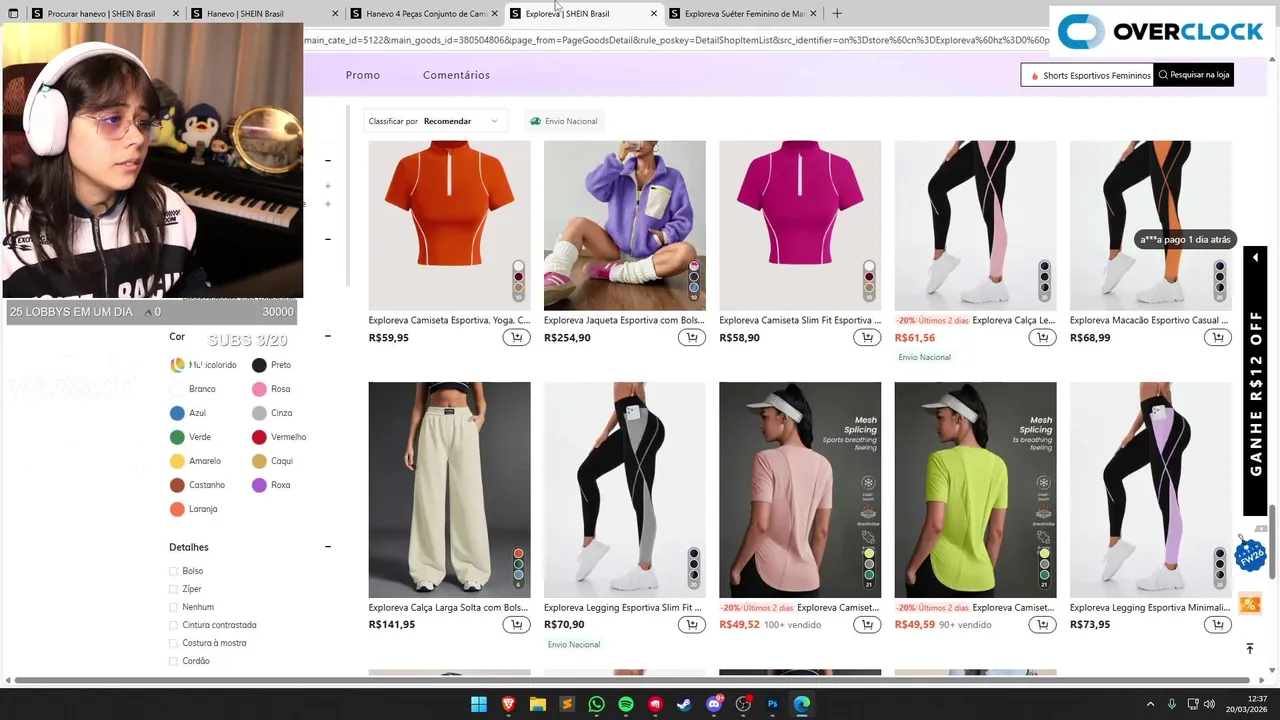
Task: Open Exploreva Jaqueta Esportiva com Bolso title
Action: [x=624, y=321]
